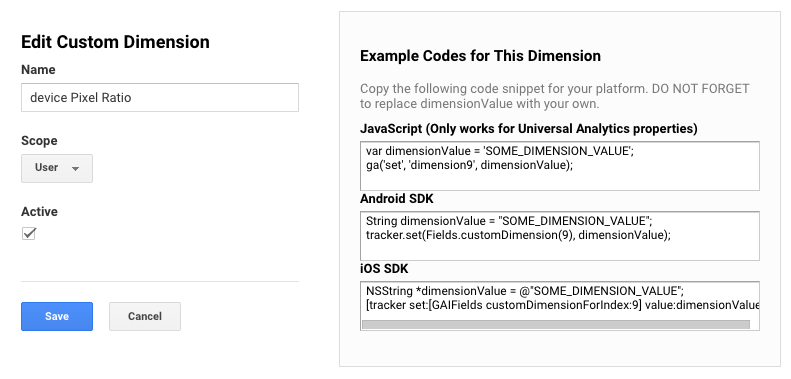
Task: Click the Active label text
Action: pyautogui.click(x=39, y=211)
